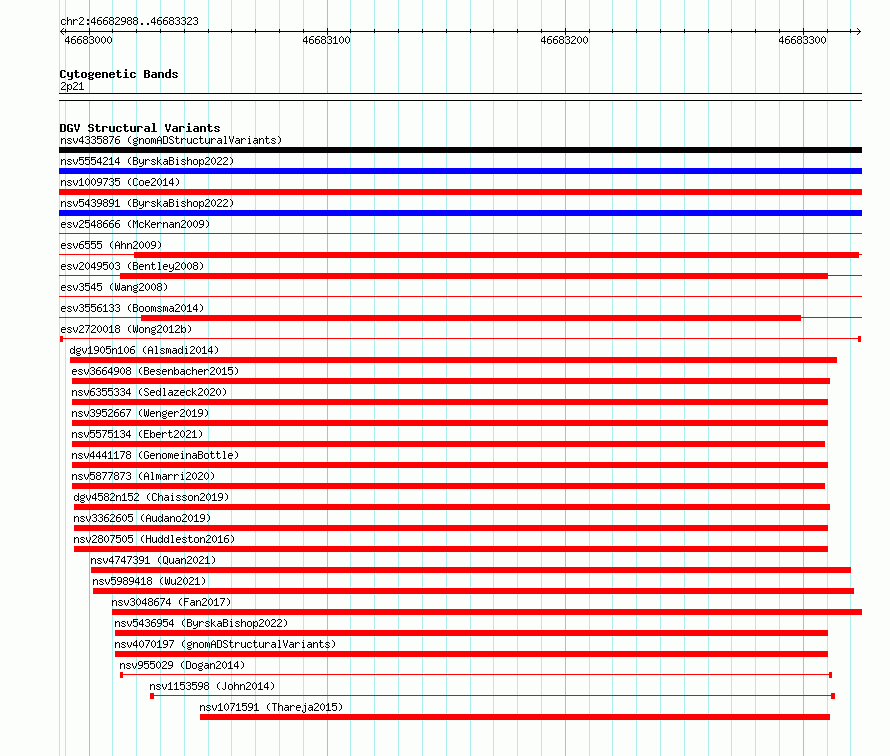Open nsv2807505 (Huddleston2016) label
Viewport: 890px width, 756px height.
click(154, 539)
